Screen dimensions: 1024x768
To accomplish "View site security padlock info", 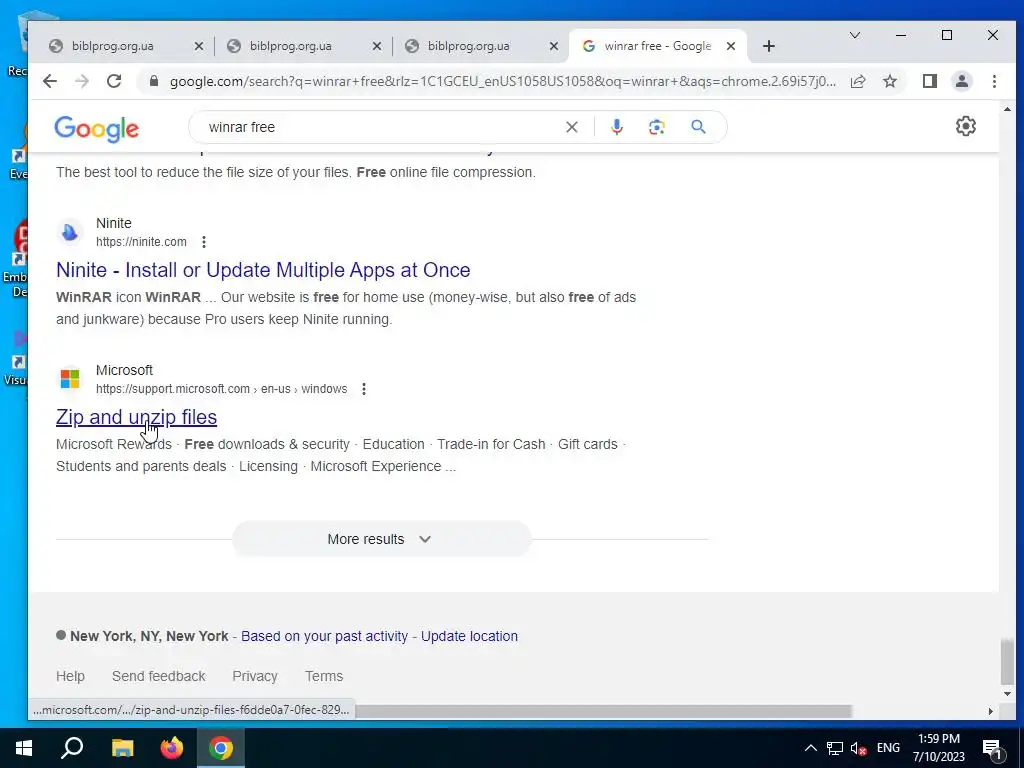I will [153, 82].
